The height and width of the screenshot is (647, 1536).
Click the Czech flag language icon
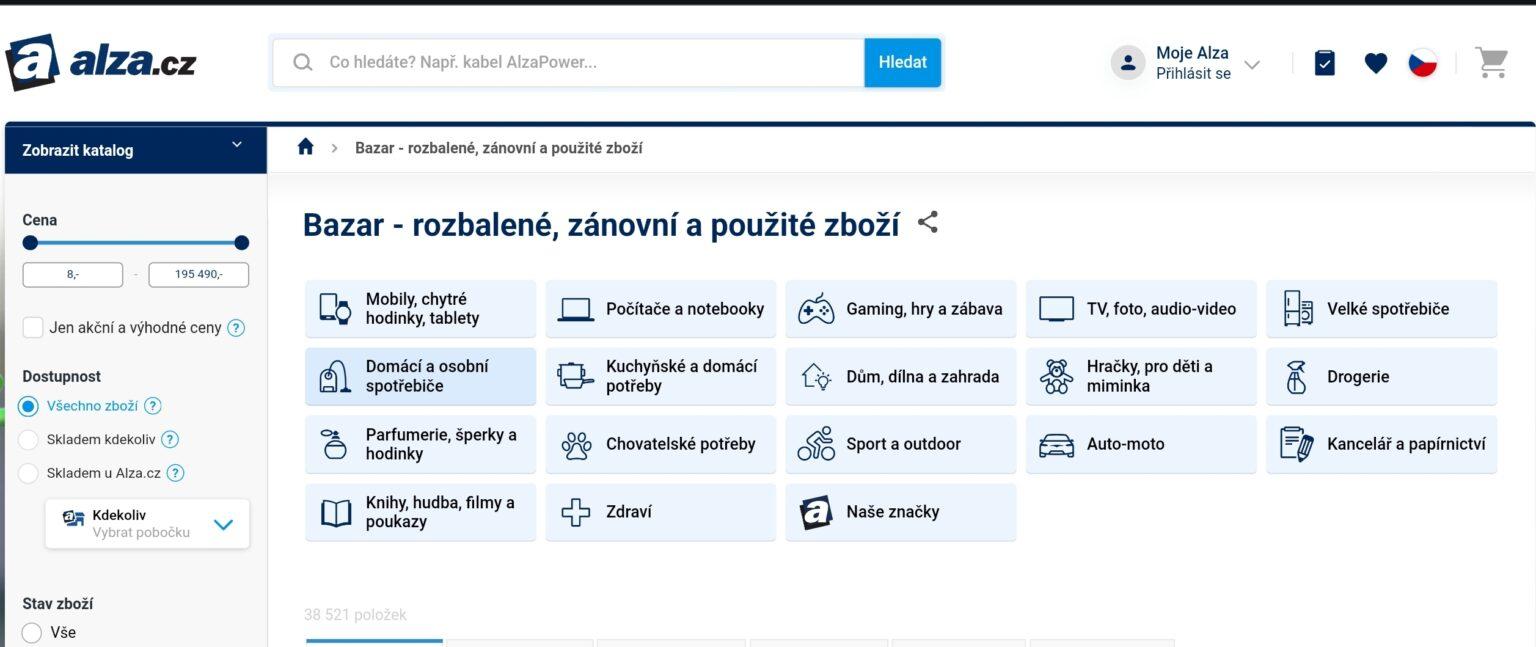pyautogui.click(x=1423, y=62)
